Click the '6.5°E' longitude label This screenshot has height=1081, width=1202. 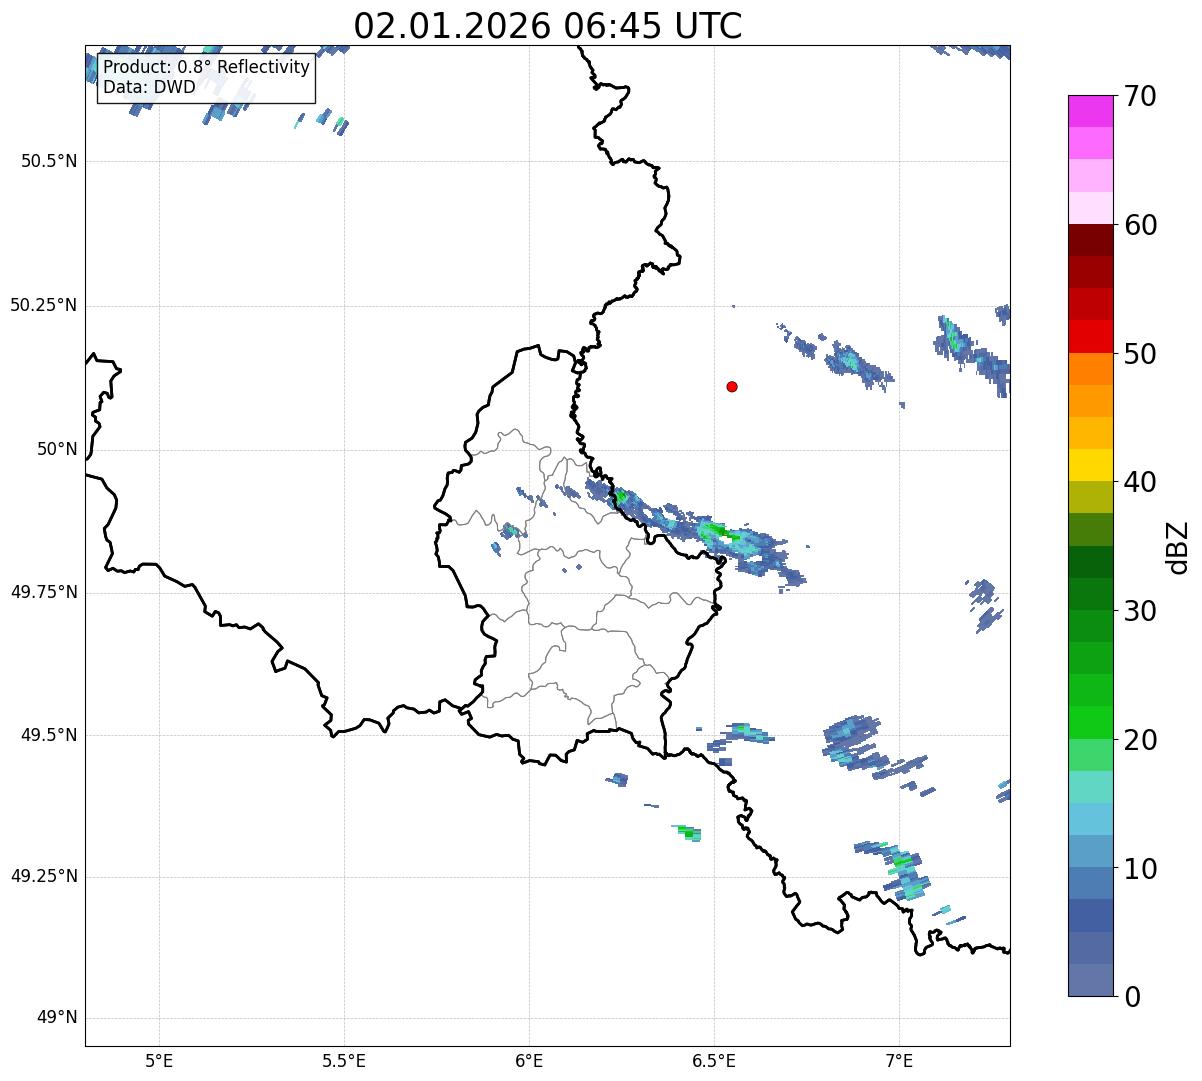[714, 1060]
